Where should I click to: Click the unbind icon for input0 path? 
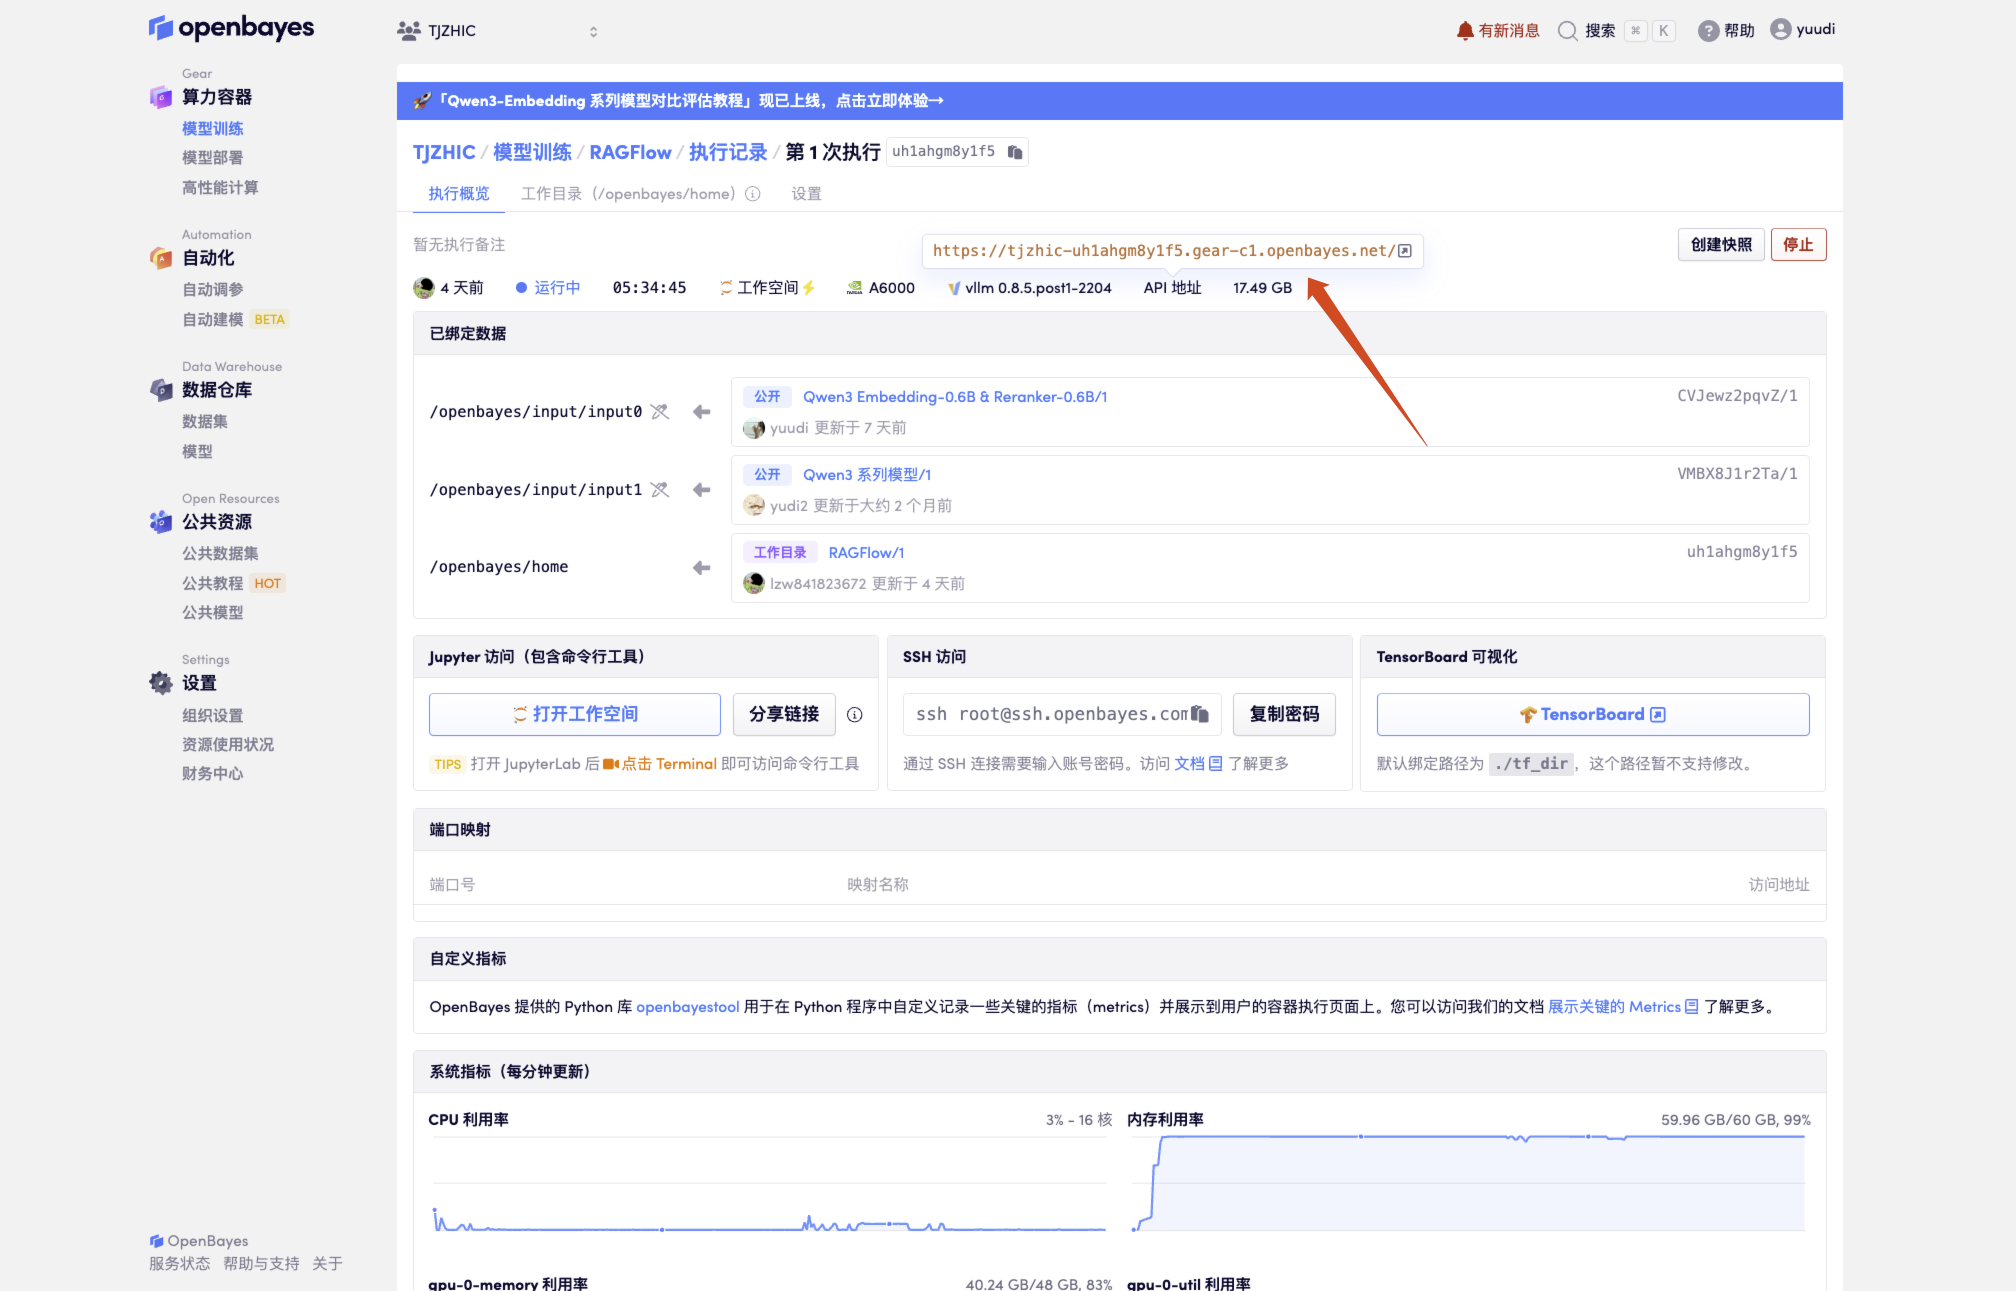tap(660, 412)
